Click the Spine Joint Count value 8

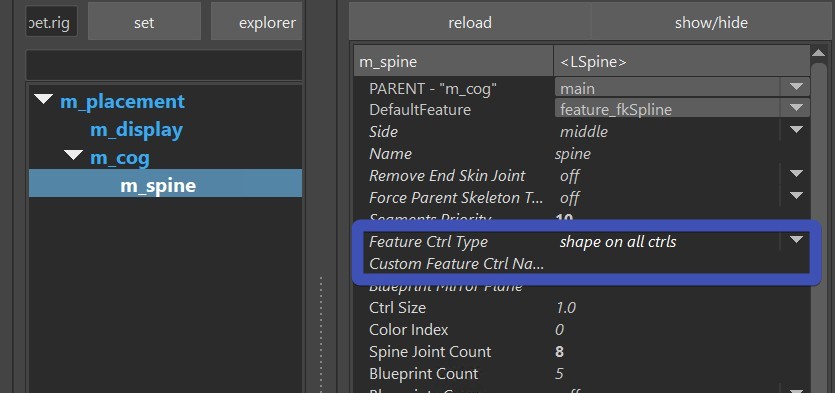click(x=559, y=351)
